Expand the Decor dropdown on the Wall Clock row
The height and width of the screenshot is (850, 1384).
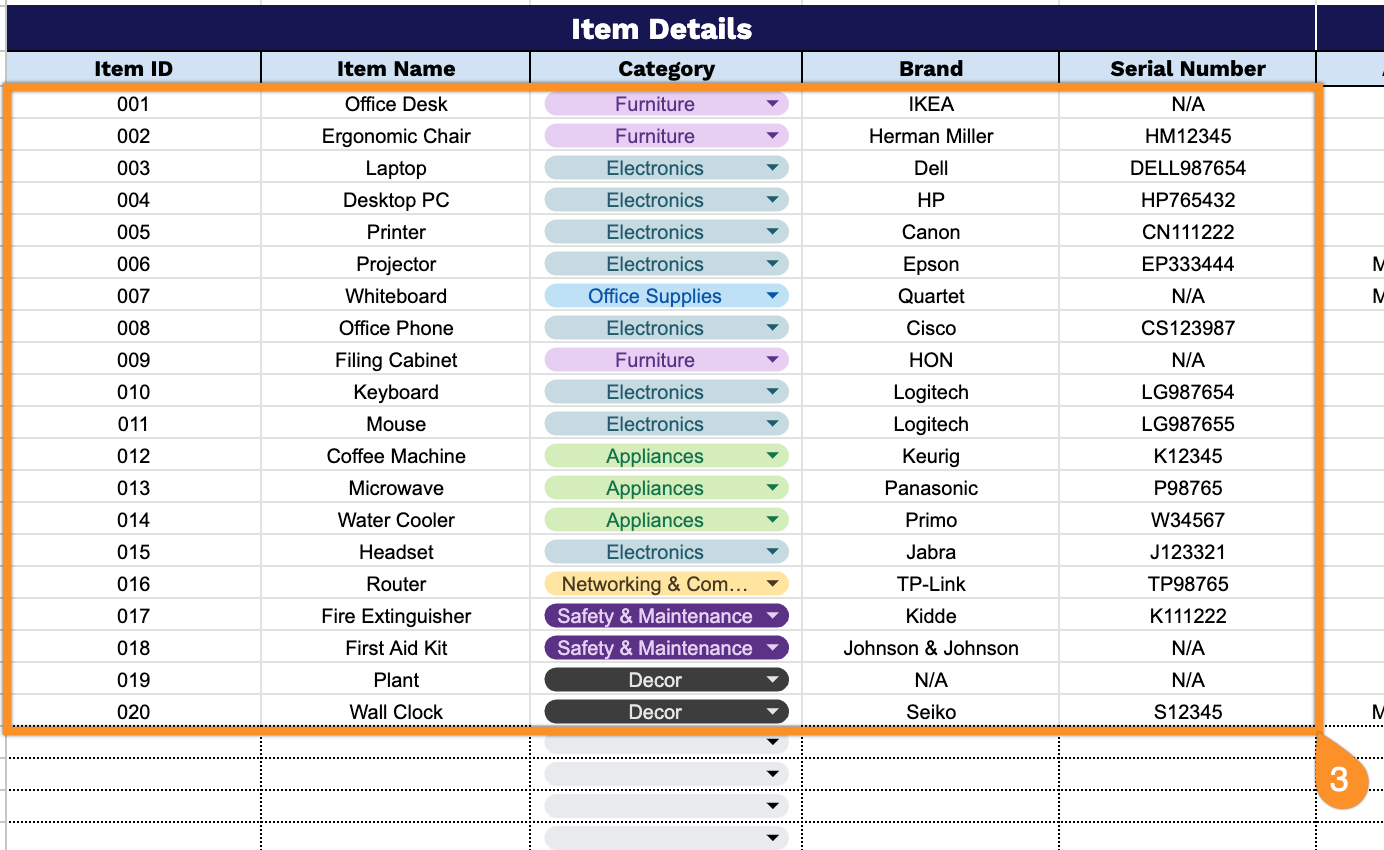(x=774, y=712)
